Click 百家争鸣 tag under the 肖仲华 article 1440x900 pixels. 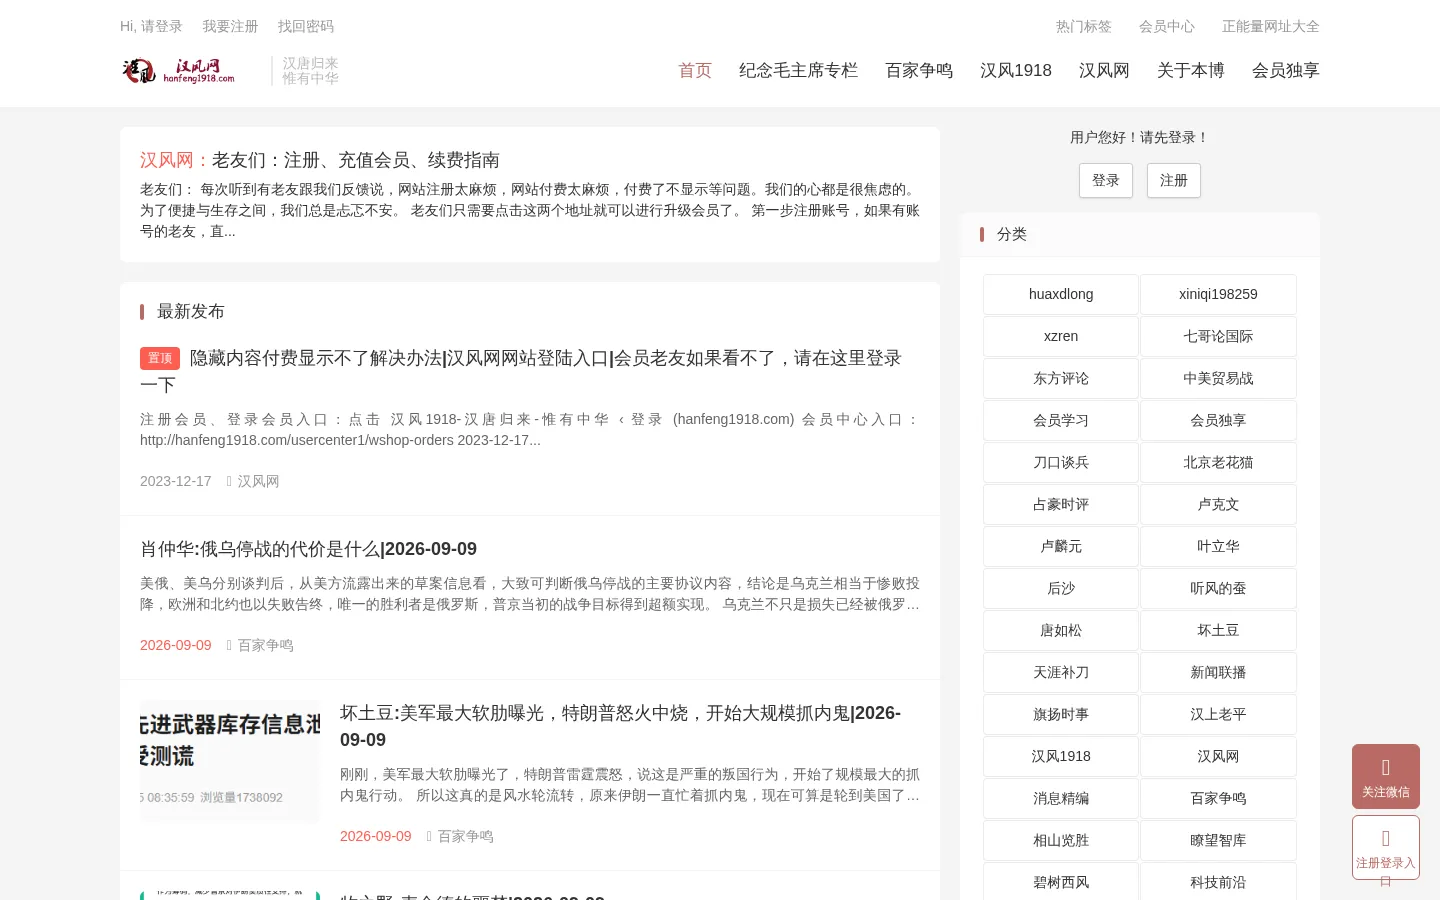tap(265, 645)
